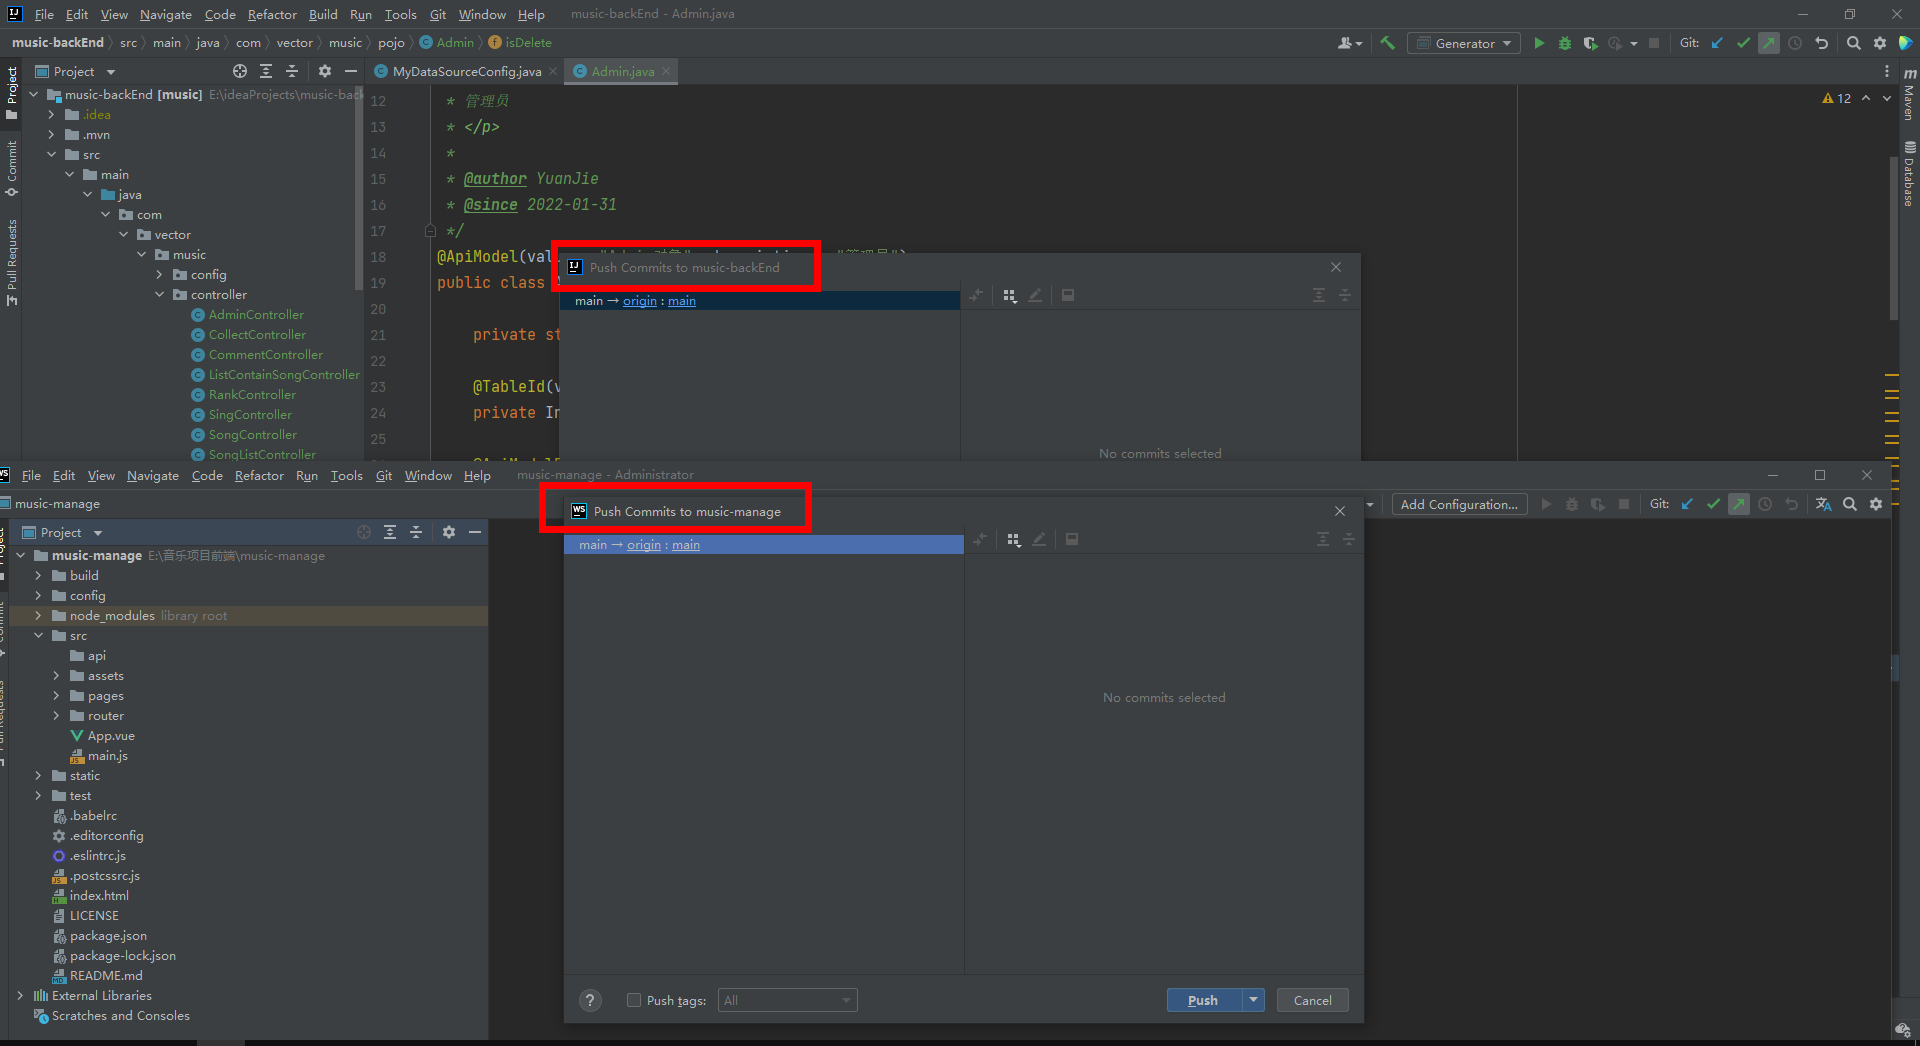Select SongController in project tree
The width and height of the screenshot is (1920, 1046).
252,435
